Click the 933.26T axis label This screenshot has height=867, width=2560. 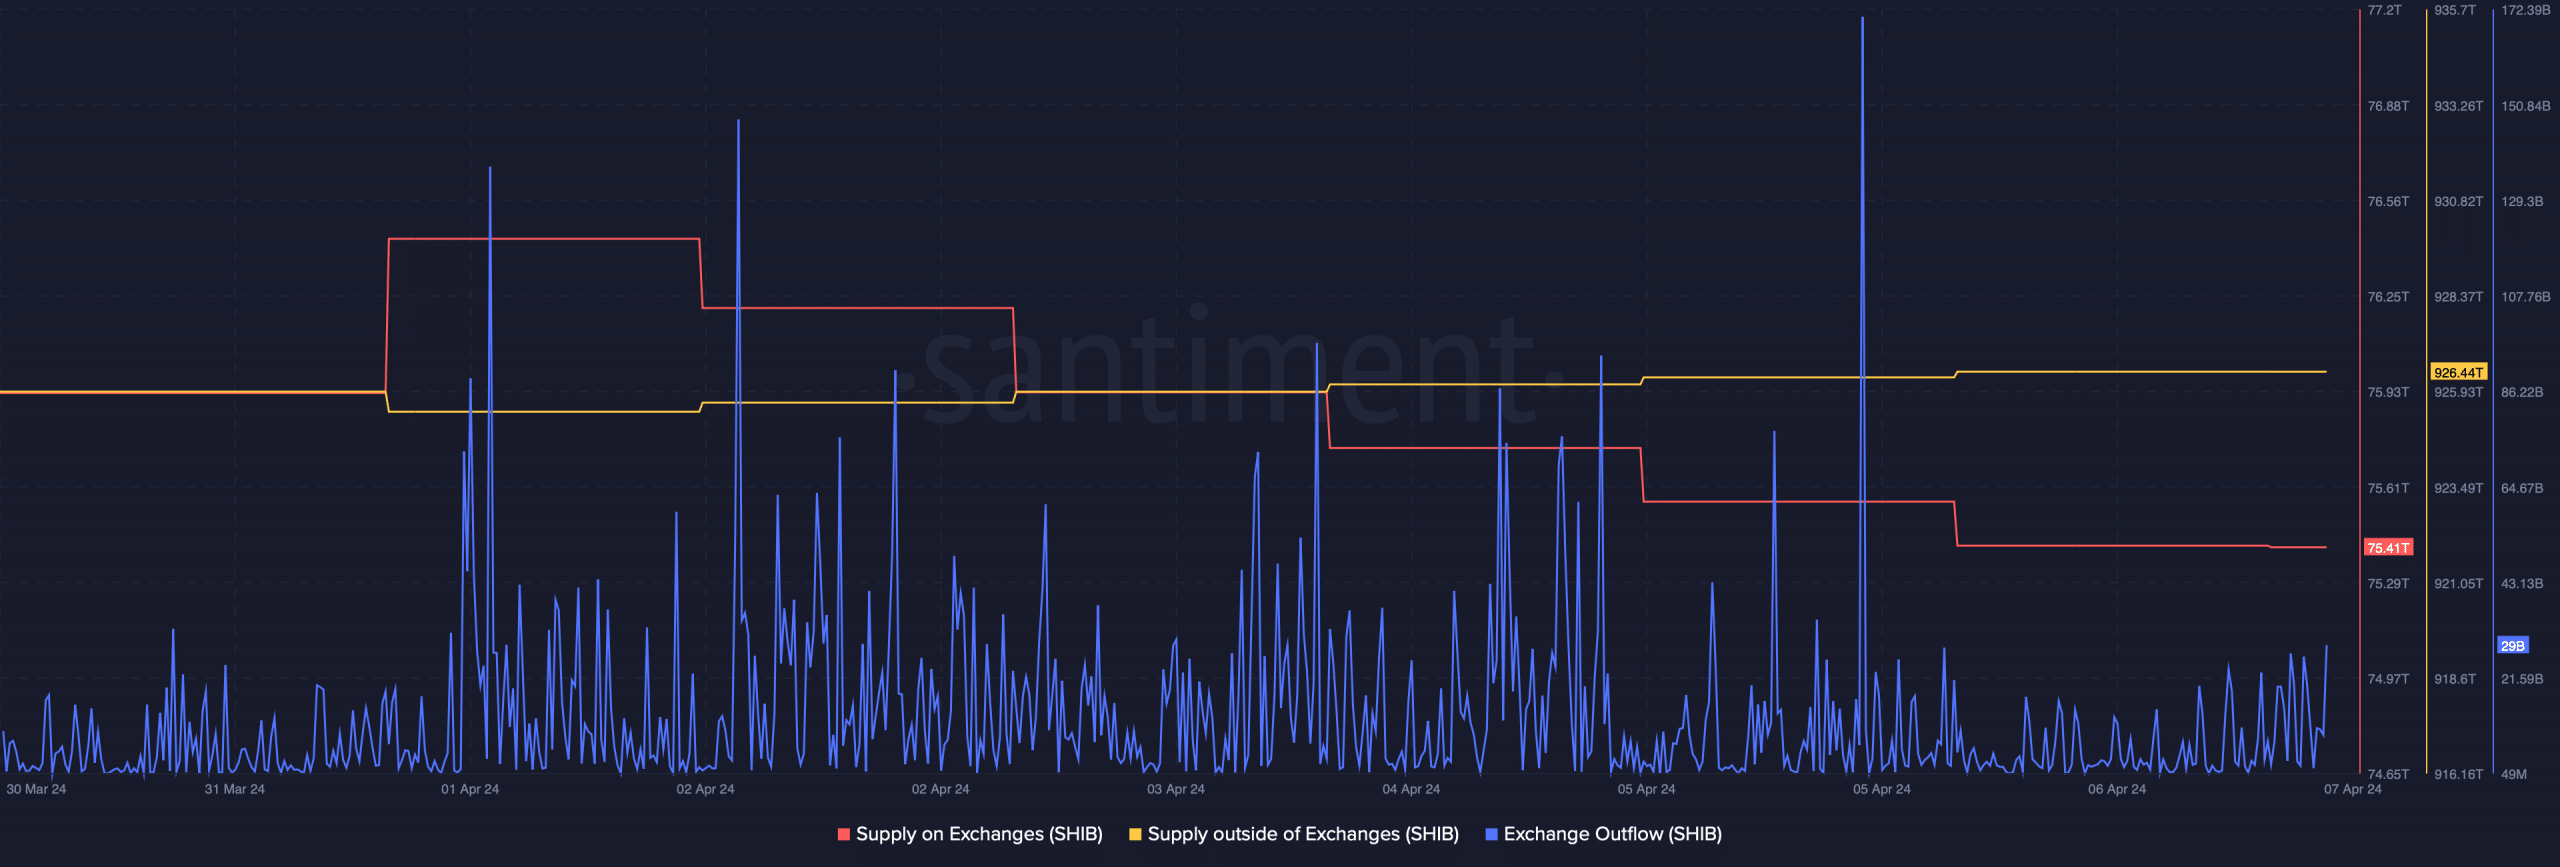(2459, 106)
